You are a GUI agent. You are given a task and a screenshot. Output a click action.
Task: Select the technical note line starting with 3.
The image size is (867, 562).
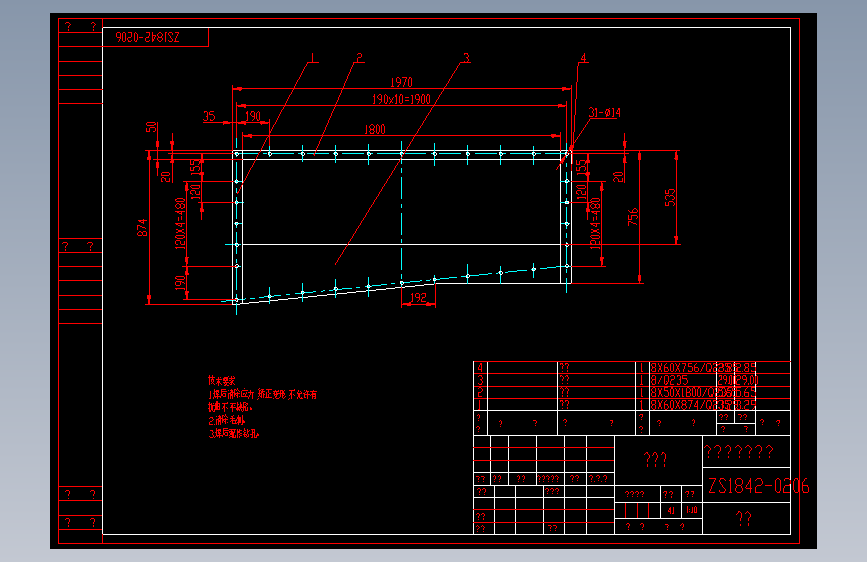pyautogui.click(x=233, y=434)
